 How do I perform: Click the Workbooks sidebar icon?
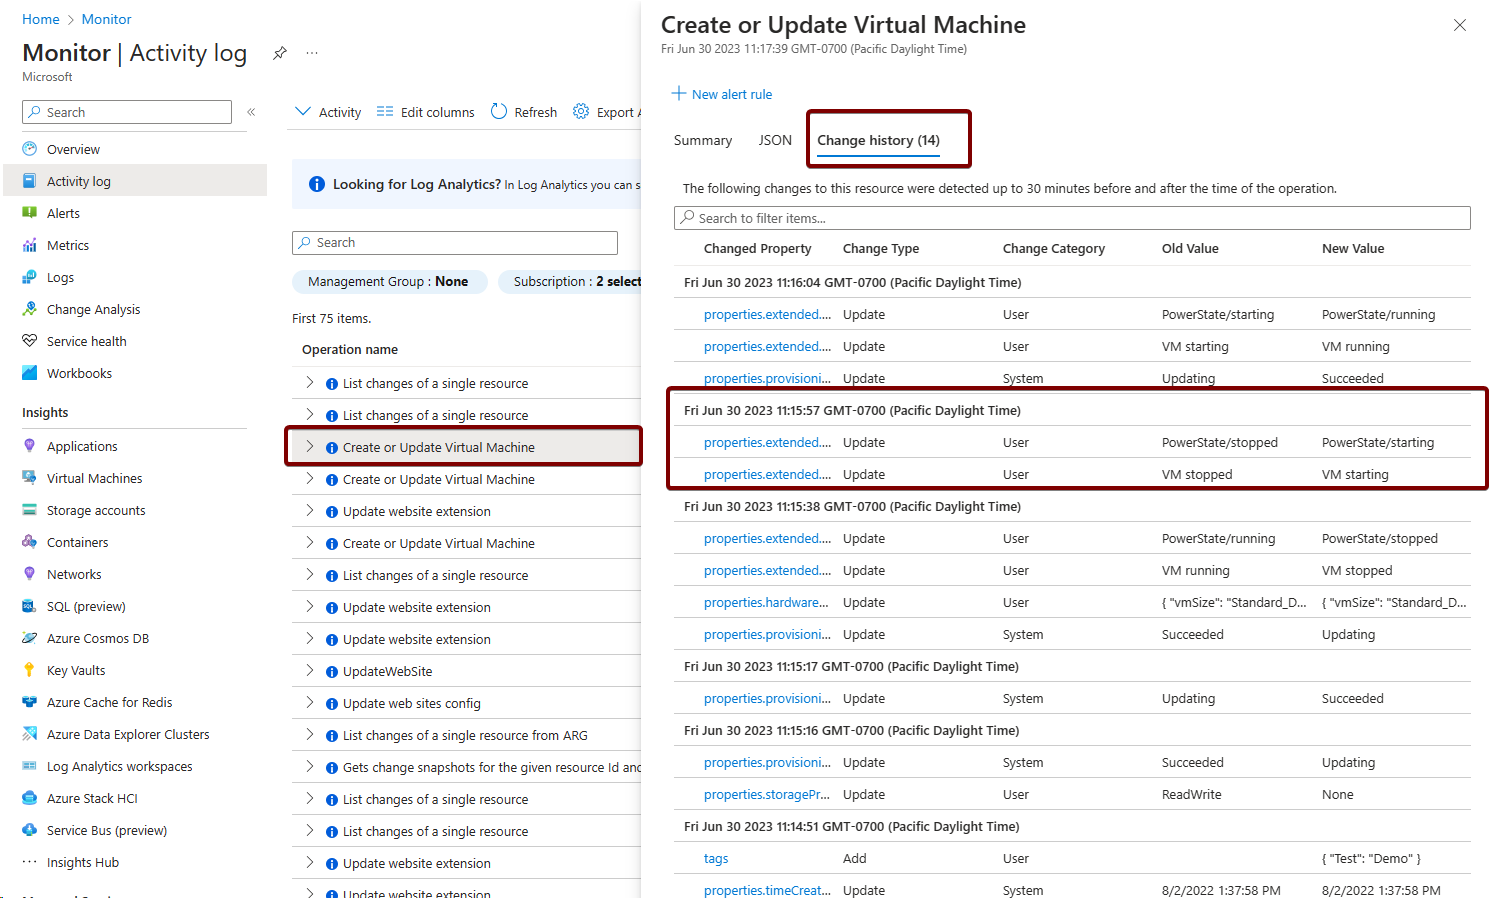[30, 373]
